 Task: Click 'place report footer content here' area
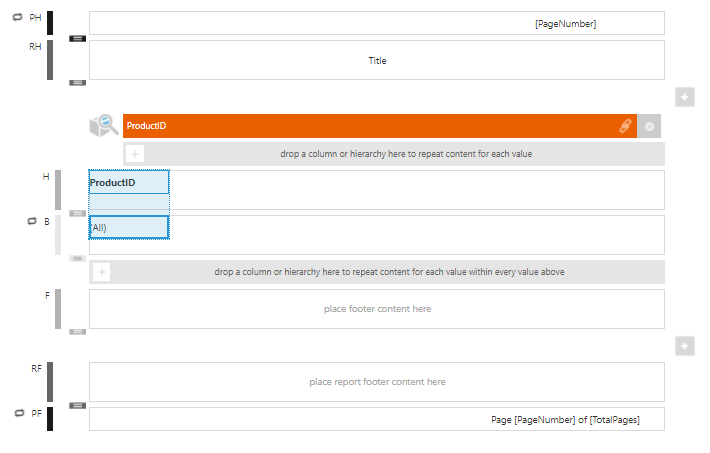pyautogui.click(x=377, y=382)
